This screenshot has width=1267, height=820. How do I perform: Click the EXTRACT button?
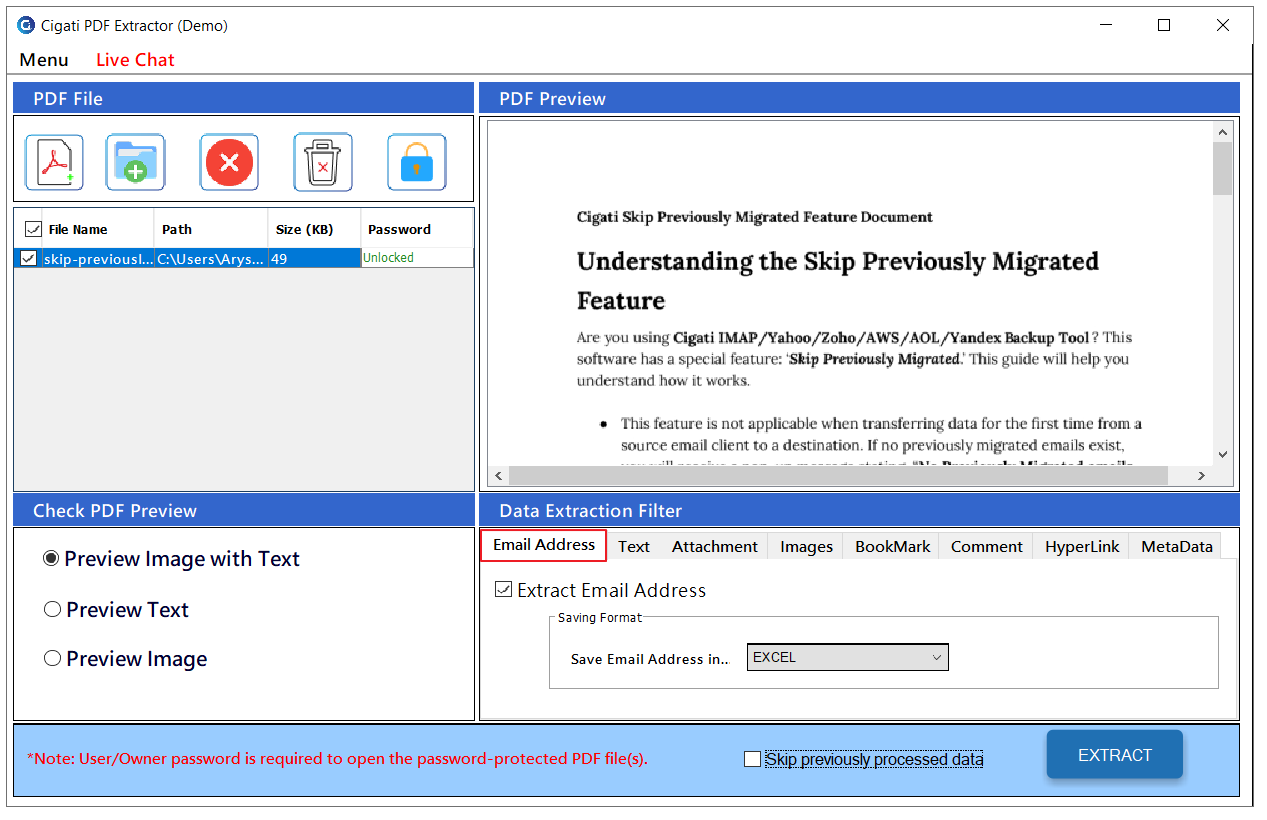pos(1115,755)
